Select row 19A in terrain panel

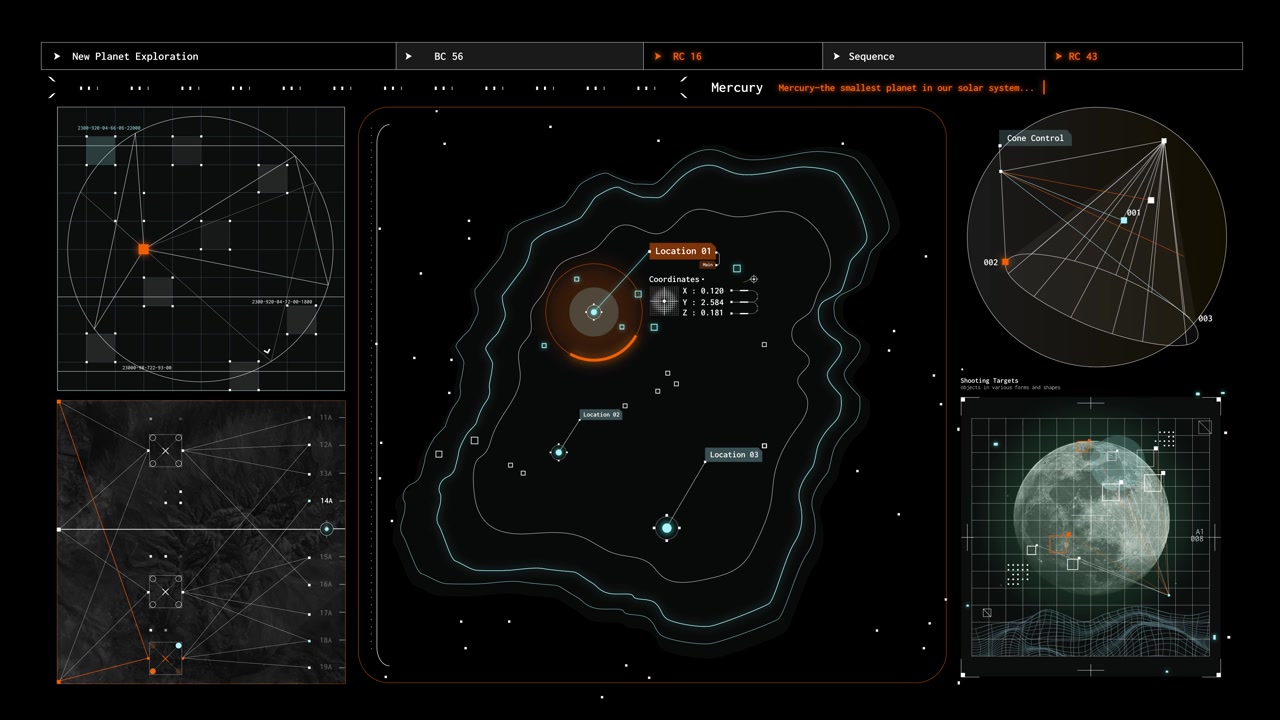point(326,667)
